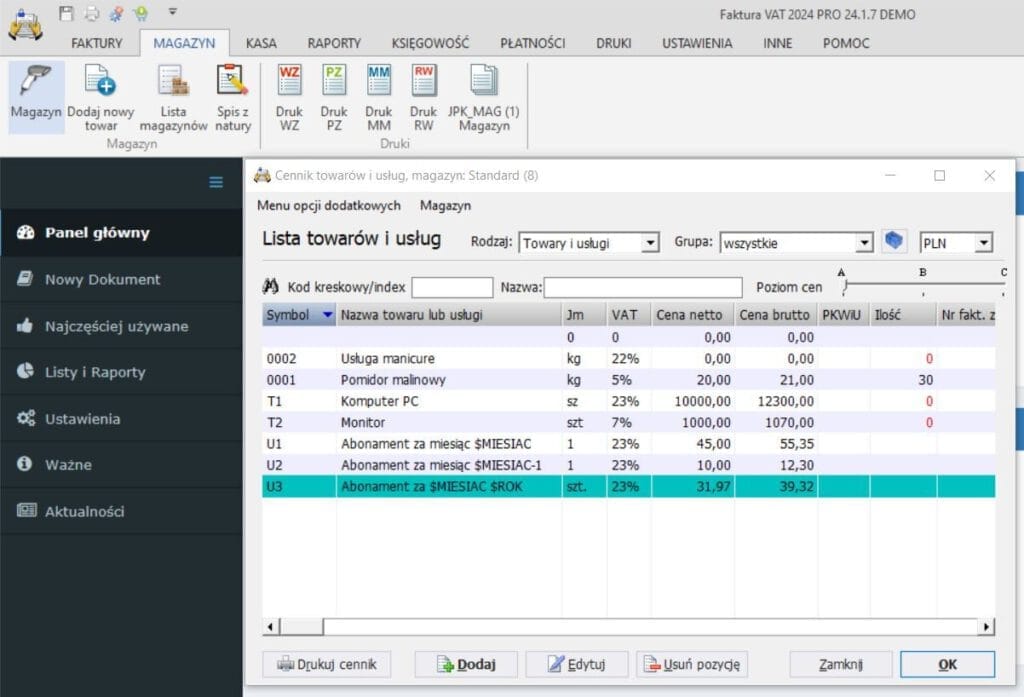Open Menu opcji dodatkowych menu

(x=329, y=205)
